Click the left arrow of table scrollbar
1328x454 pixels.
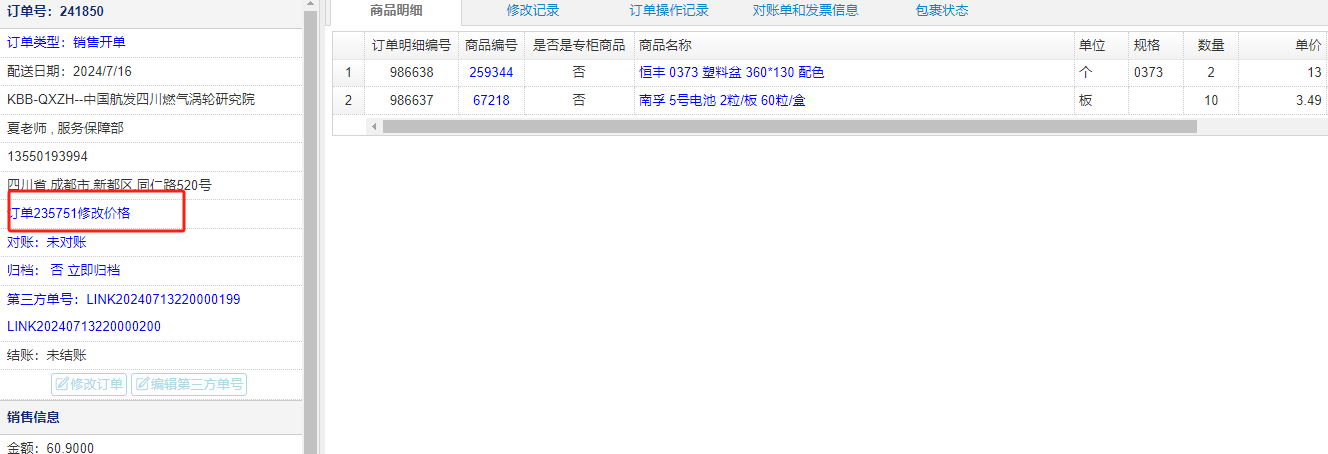point(375,127)
